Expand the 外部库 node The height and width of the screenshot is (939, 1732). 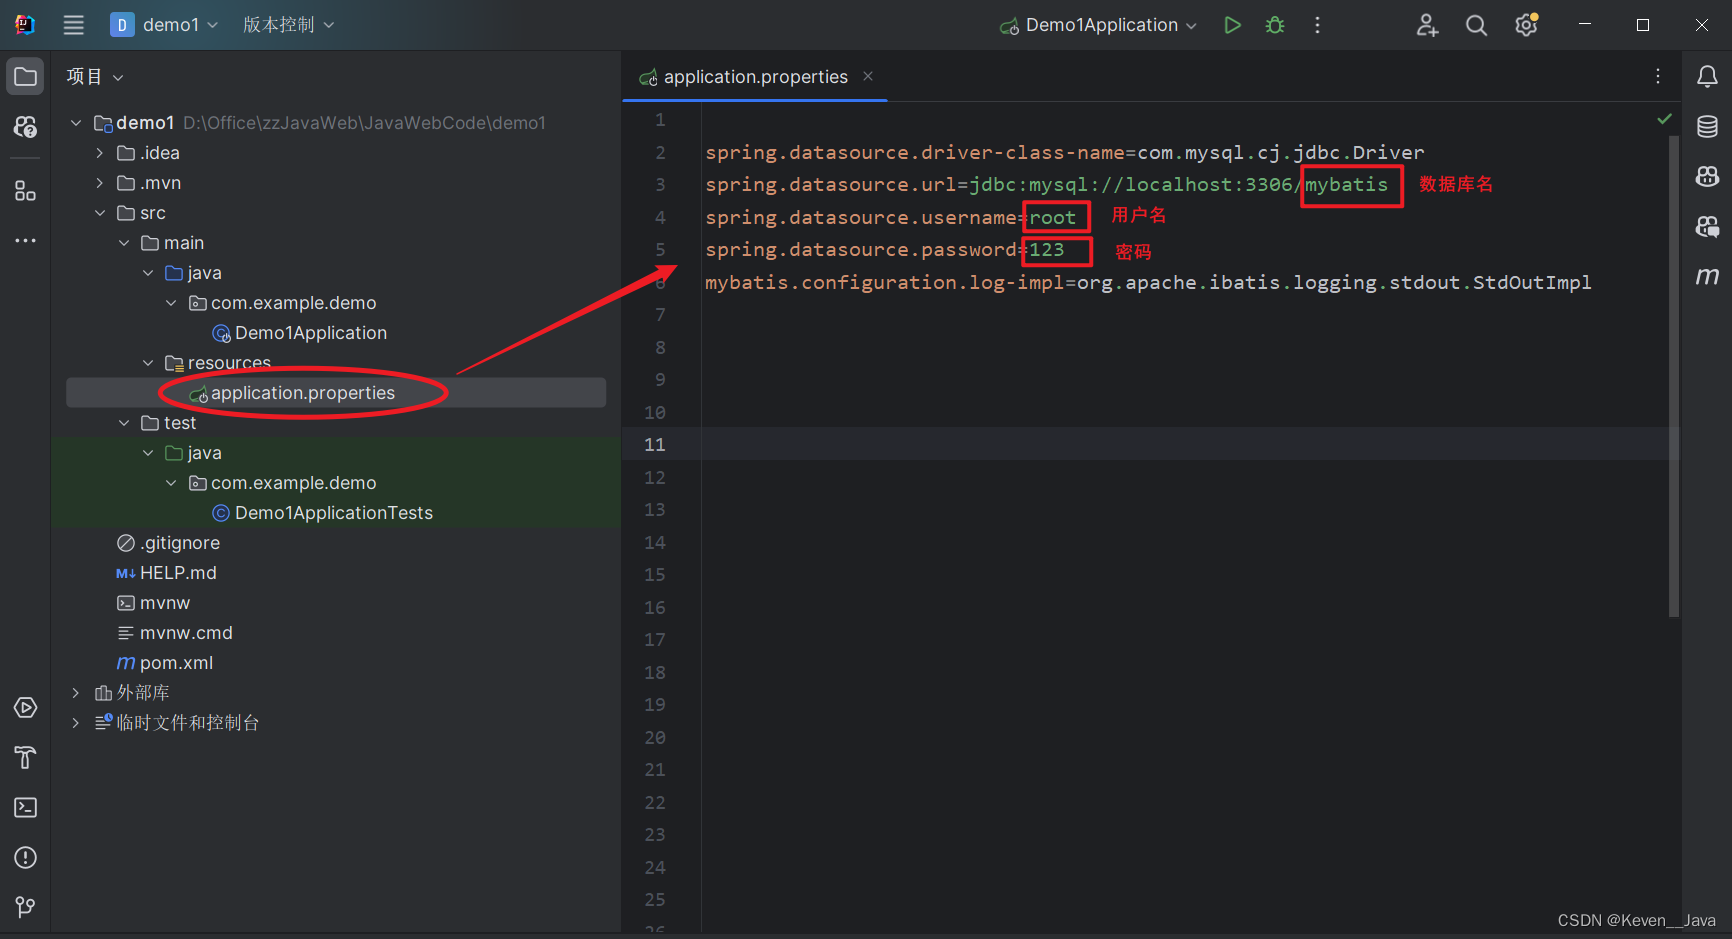click(x=76, y=693)
